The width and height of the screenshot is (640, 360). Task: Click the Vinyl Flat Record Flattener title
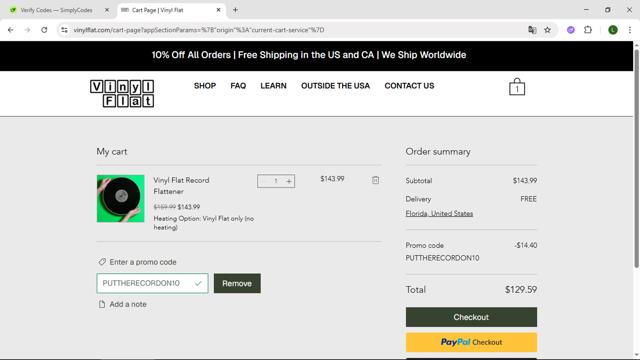181,186
